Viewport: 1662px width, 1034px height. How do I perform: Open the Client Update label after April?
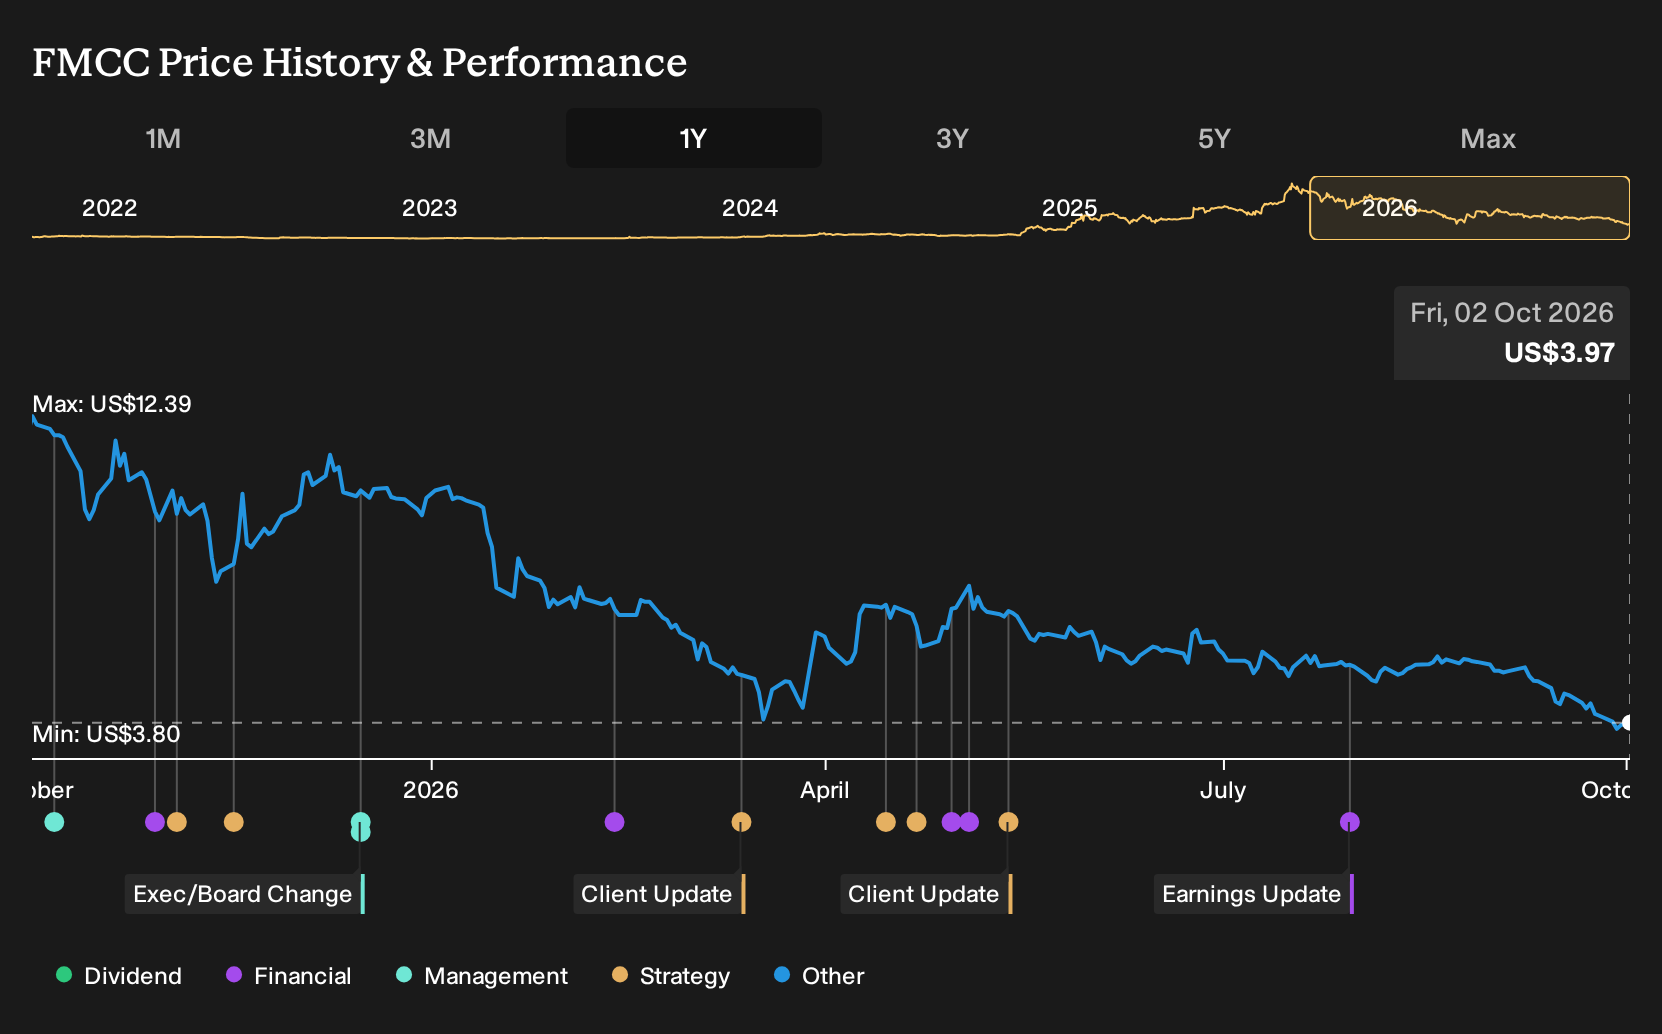(x=927, y=894)
